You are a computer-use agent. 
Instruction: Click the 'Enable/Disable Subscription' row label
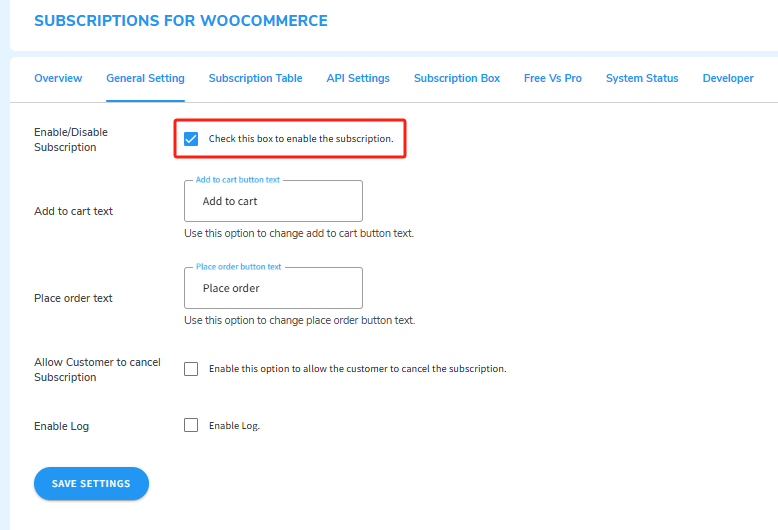pos(71,139)
